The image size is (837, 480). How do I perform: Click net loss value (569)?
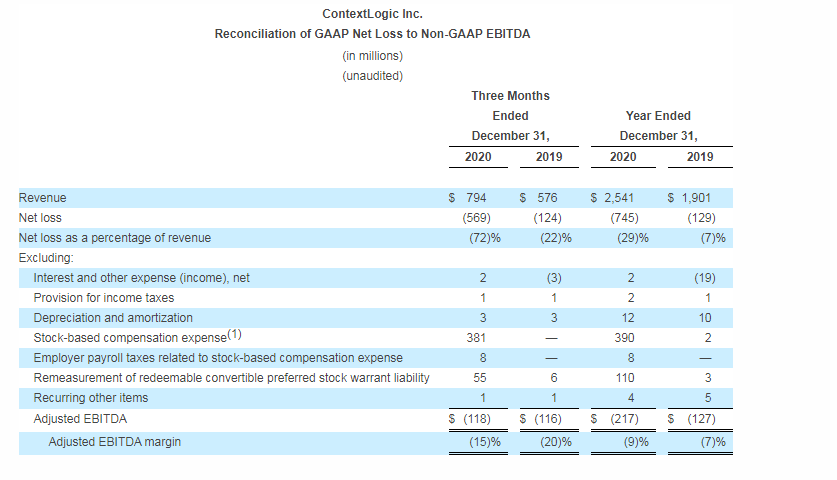477,218
